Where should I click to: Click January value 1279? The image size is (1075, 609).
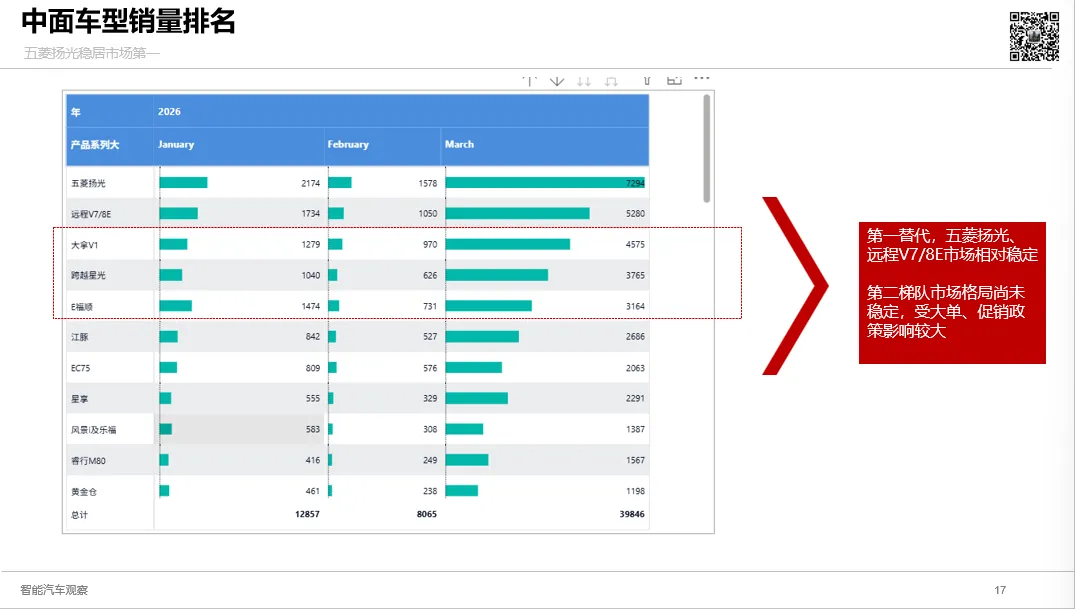click(311, 245)
